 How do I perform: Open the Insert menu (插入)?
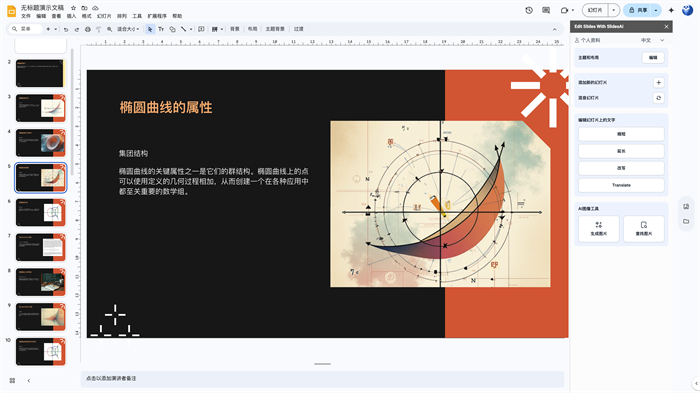point(71,16)
